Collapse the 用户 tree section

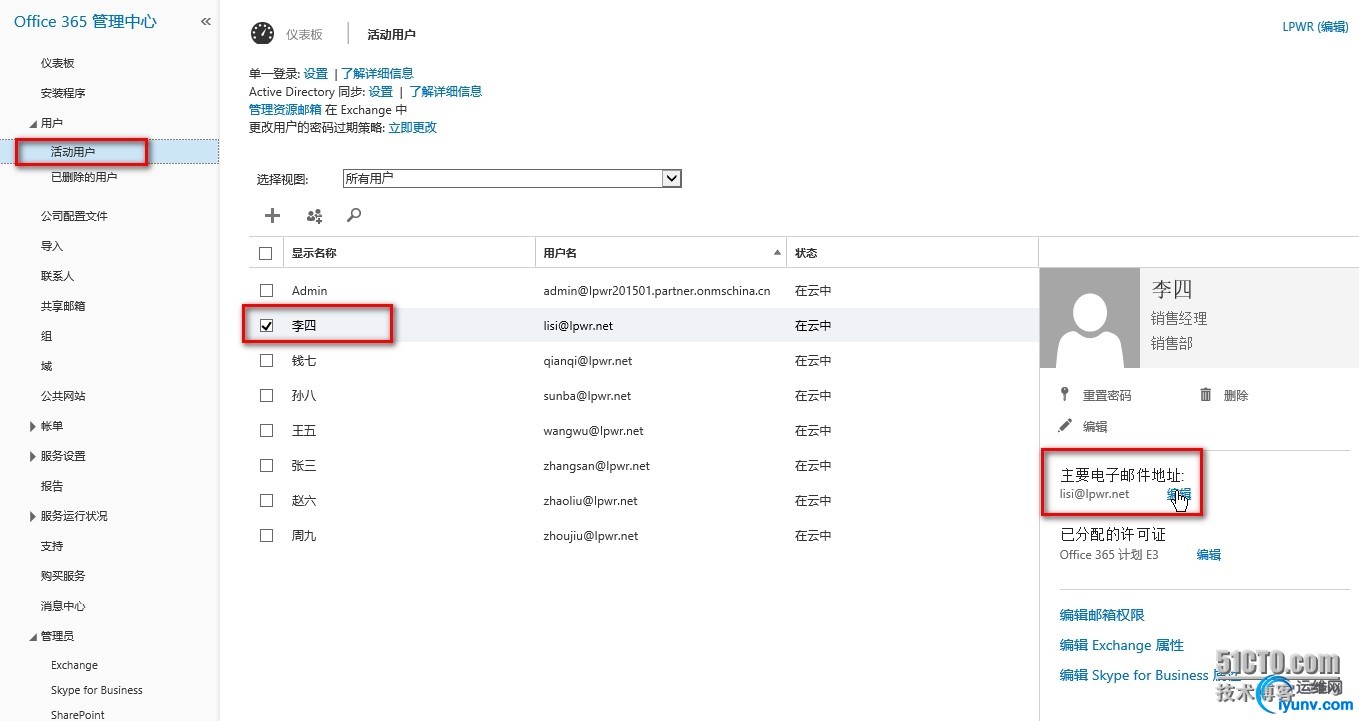tap(33, 124)
